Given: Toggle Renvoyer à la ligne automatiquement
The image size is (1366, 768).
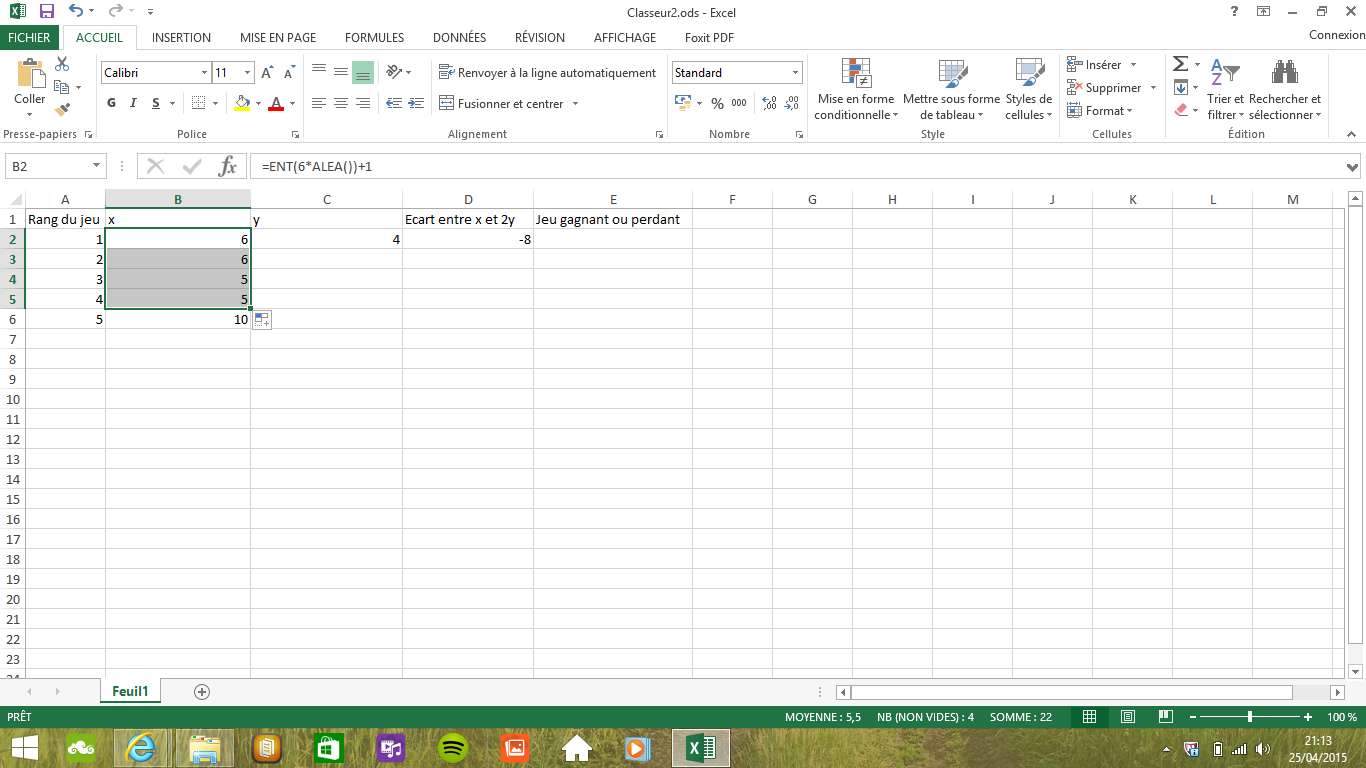Looking at the screenshot, I should [547, 73].
